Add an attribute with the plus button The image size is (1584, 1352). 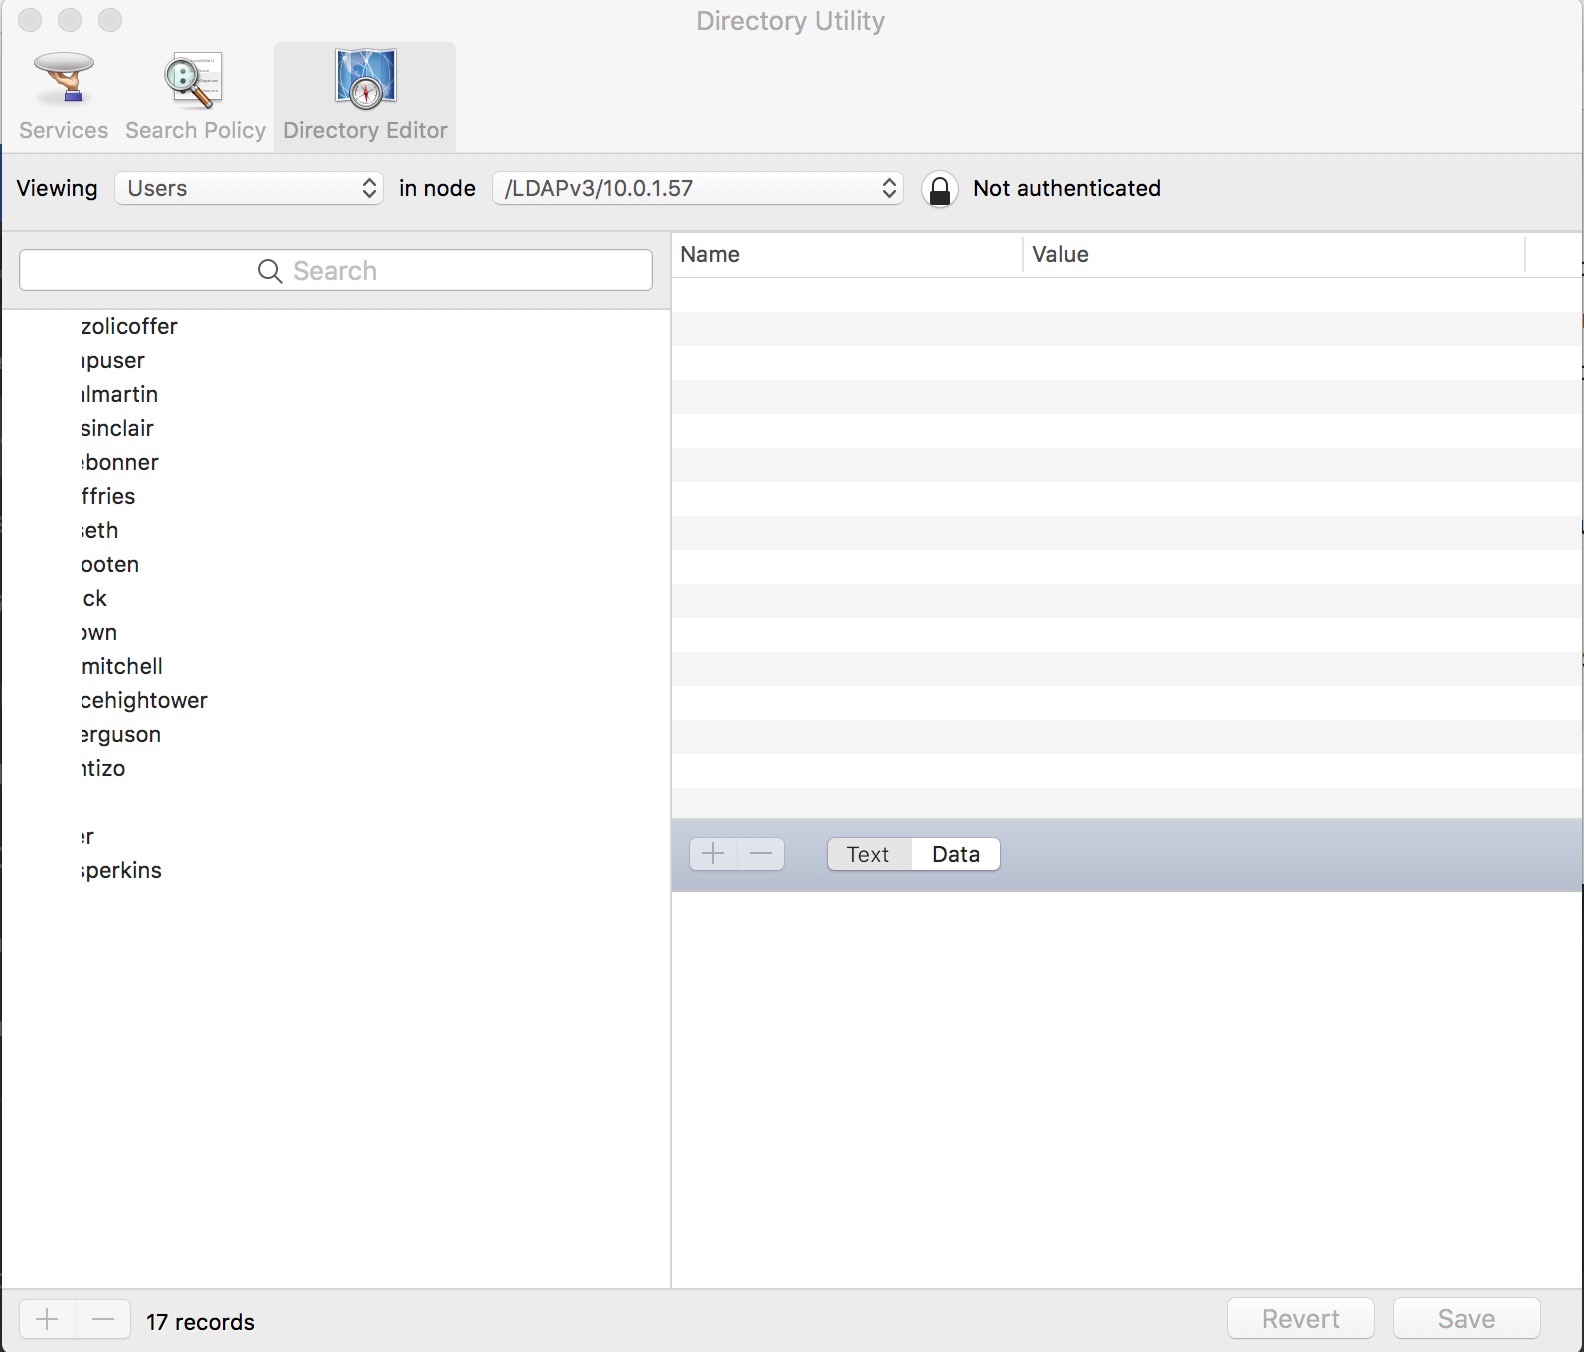(x=713, y=854)
